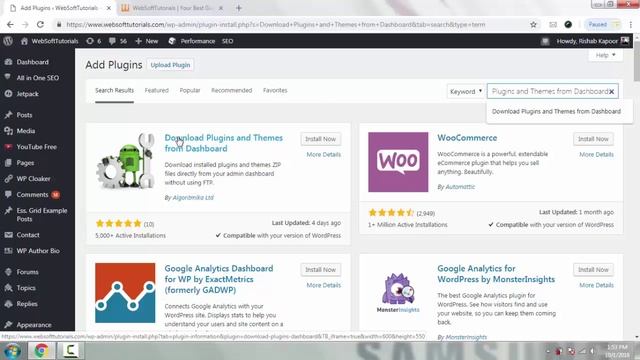Expand the Help dropdown
Viewport: 640px width, 360px height.
click(x=605, y=55)
